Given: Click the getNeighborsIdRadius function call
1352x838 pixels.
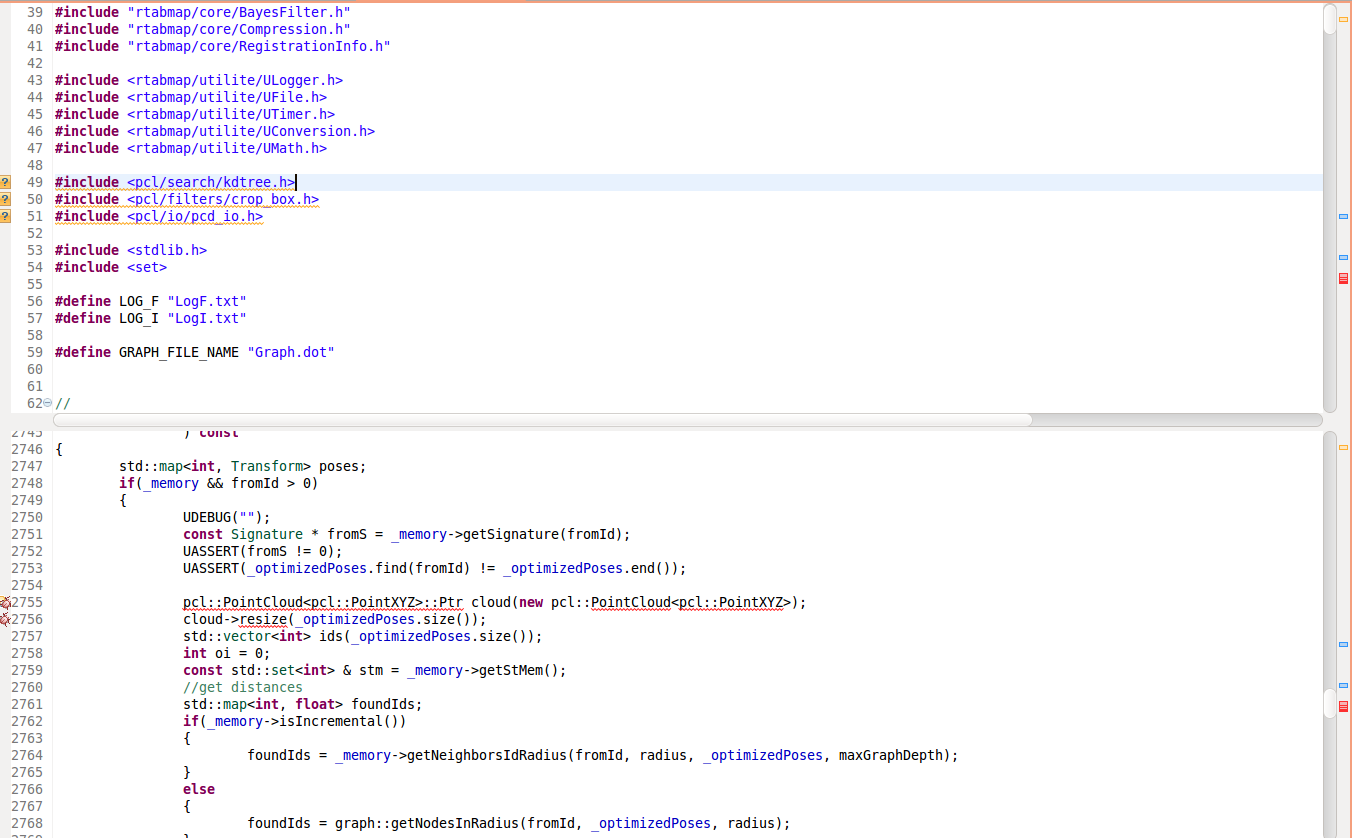Looking at the screenshot, I should pyautogui.click(x=486, y=755).
